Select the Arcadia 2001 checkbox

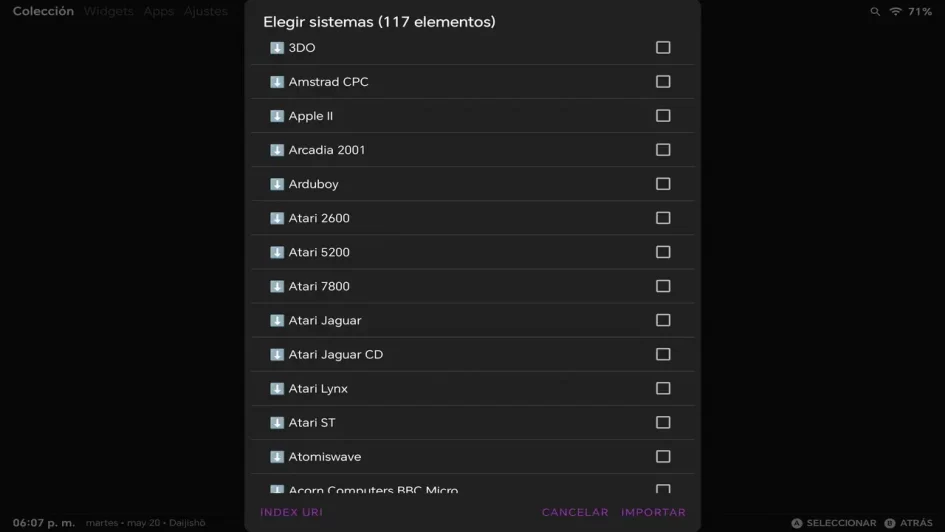point(663,150)
